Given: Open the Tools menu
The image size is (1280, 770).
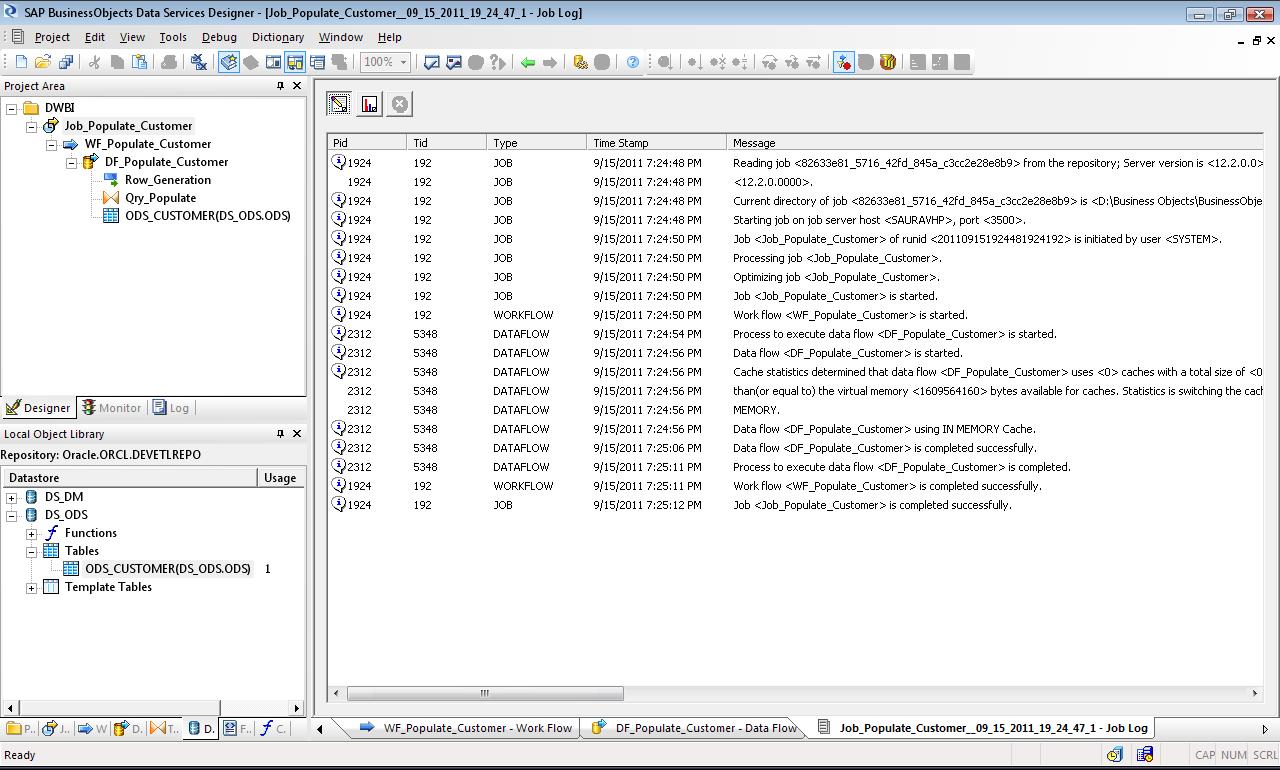Looking at the screenshot, I should (x=173, y=37).
